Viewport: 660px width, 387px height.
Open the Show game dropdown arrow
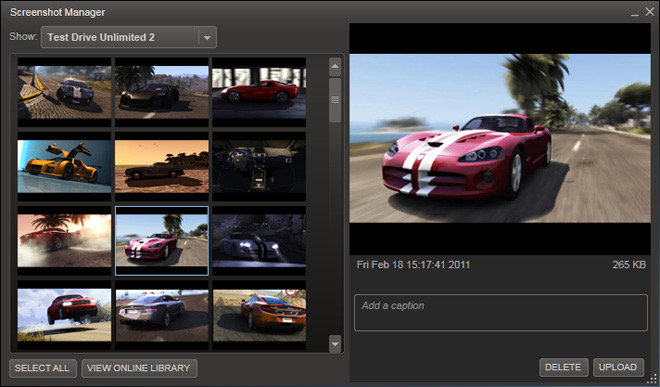click(x=207, y=37)
